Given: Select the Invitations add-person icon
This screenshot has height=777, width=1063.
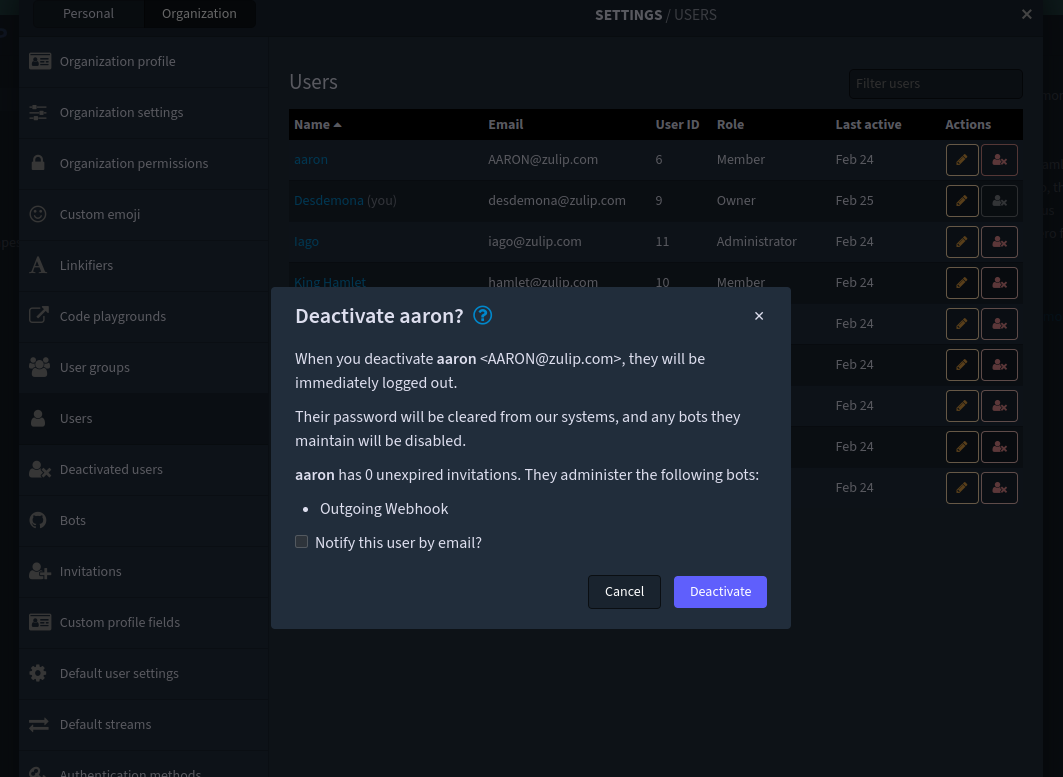Looking at the screenshot, I should pos(38,571).
